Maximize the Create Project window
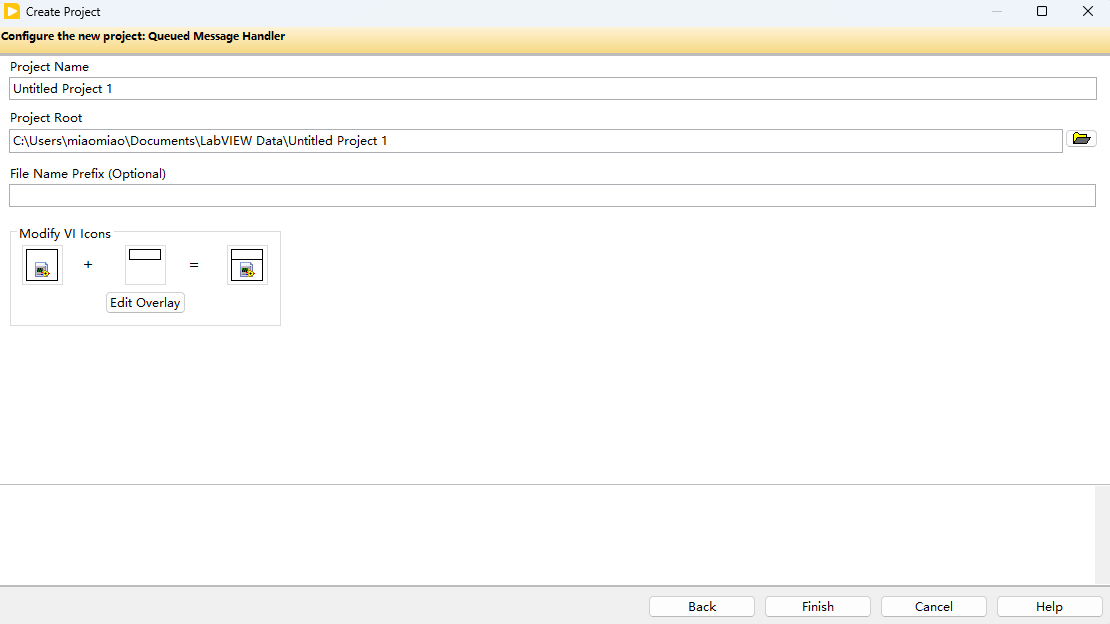 coord(1042,12)
